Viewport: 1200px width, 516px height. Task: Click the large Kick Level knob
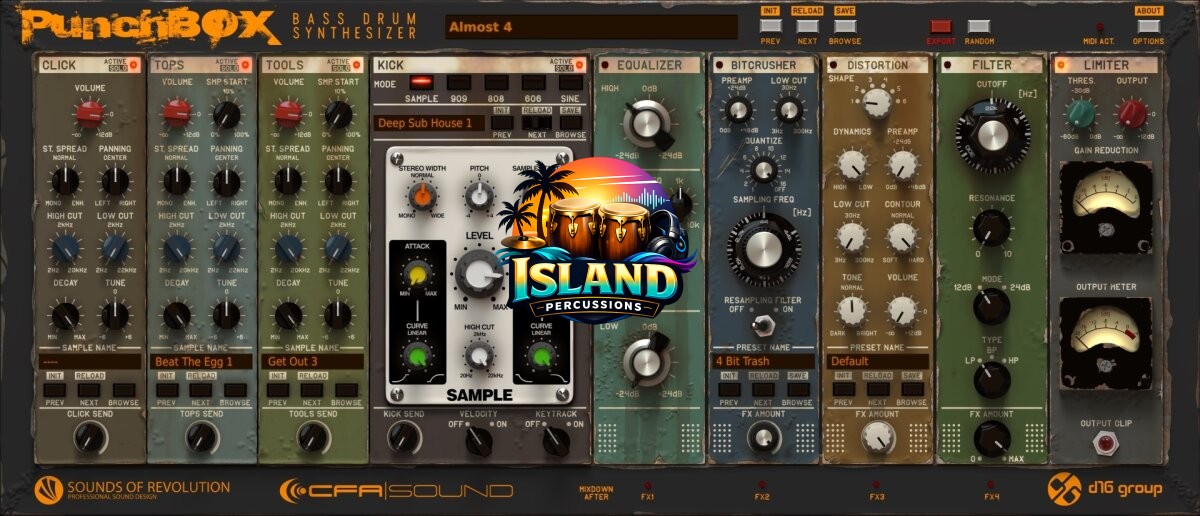480,274
